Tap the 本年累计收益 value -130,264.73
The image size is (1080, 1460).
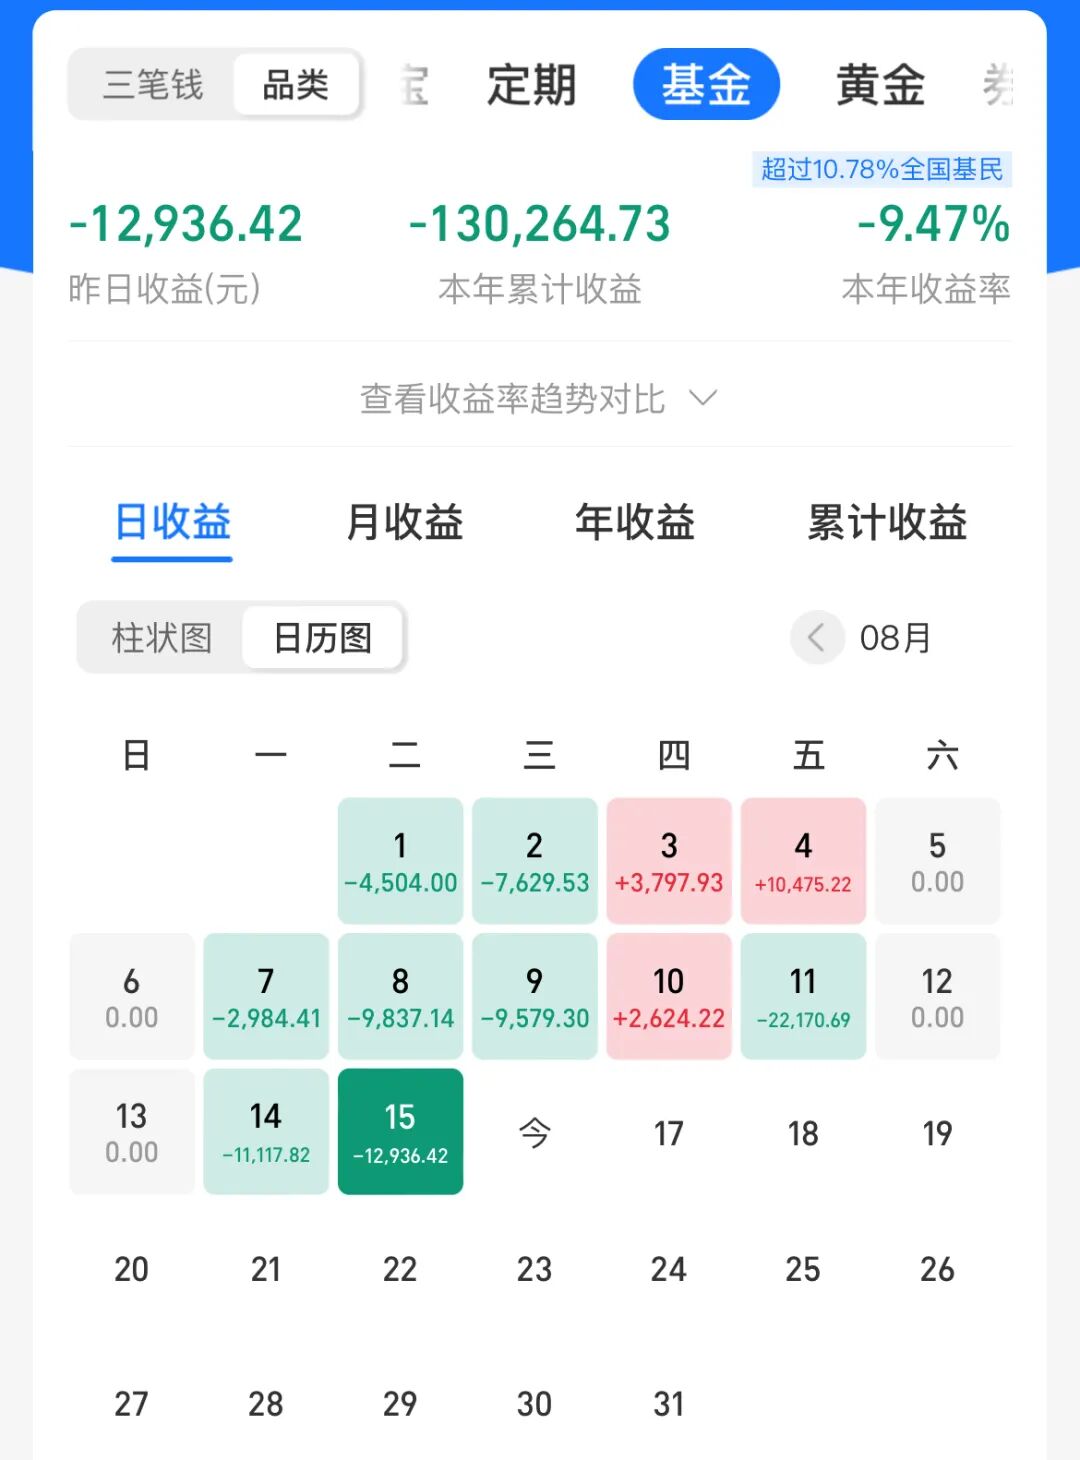point(540,224)
